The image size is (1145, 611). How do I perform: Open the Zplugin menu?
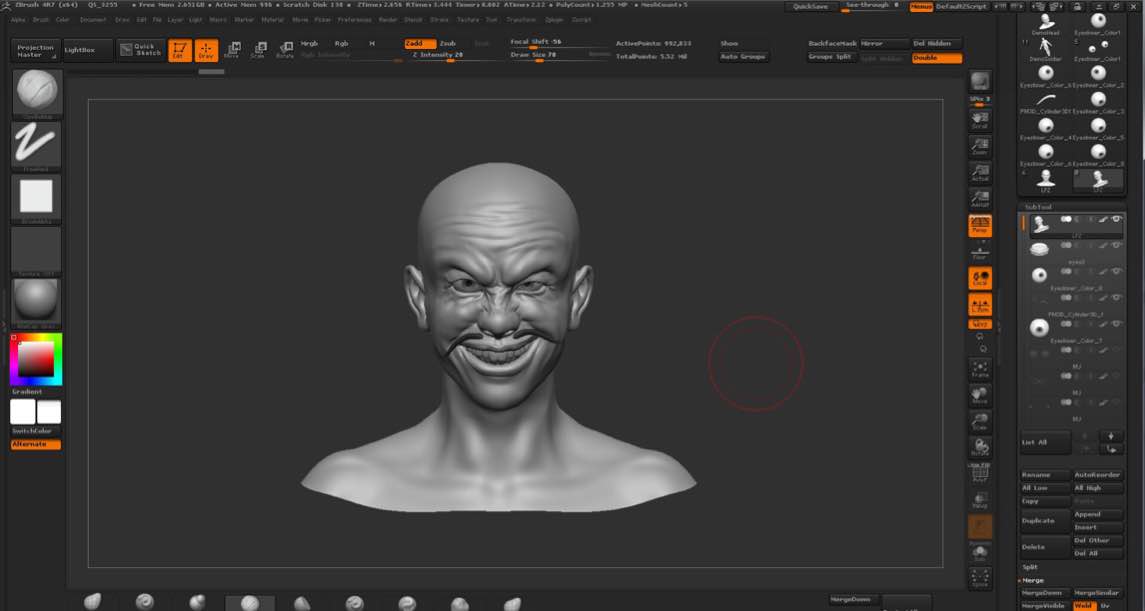pos(555,20)
